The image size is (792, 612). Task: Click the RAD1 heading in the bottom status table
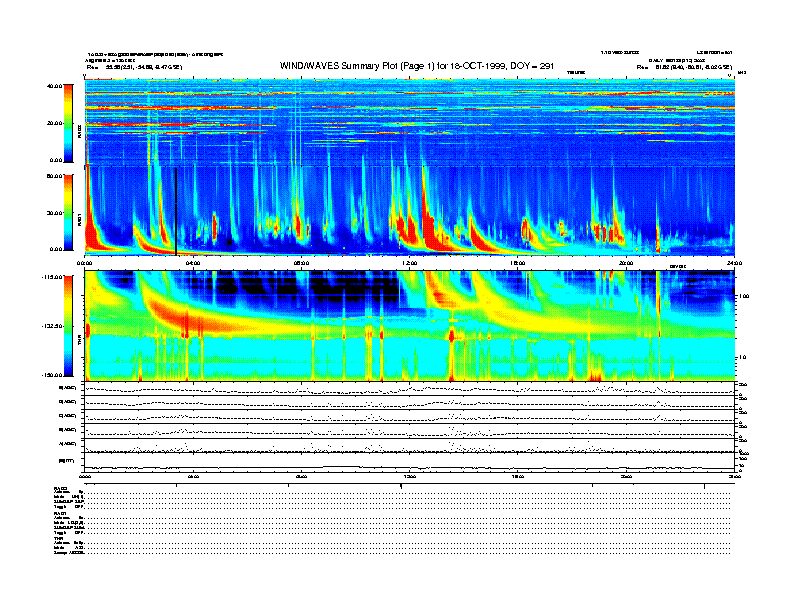point(61,514)
